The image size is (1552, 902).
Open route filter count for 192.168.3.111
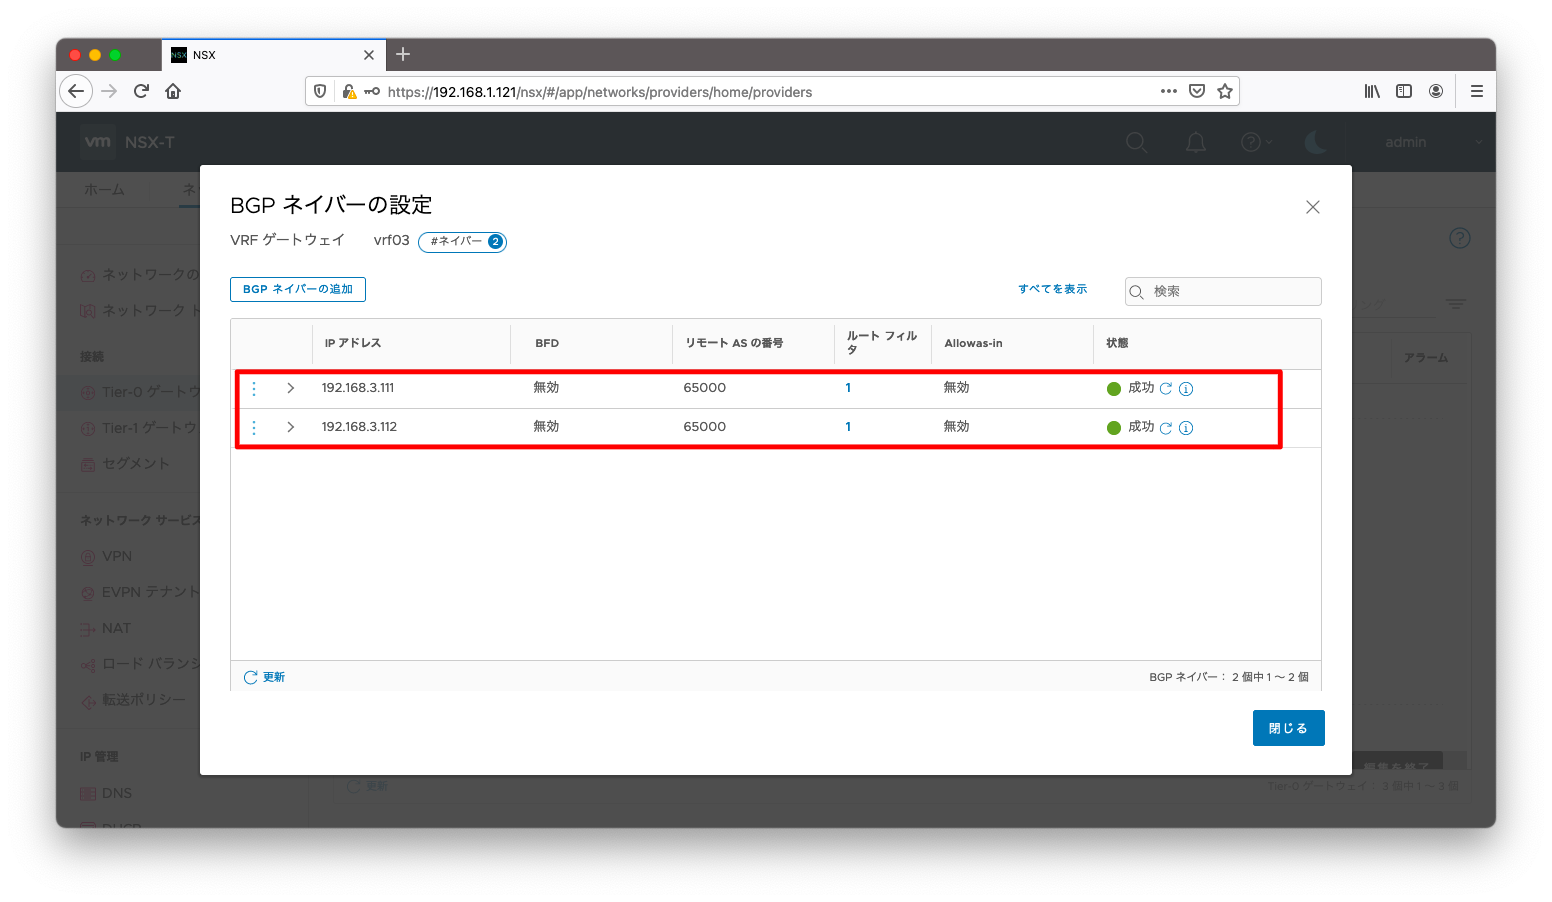click(x=848, y=388)
